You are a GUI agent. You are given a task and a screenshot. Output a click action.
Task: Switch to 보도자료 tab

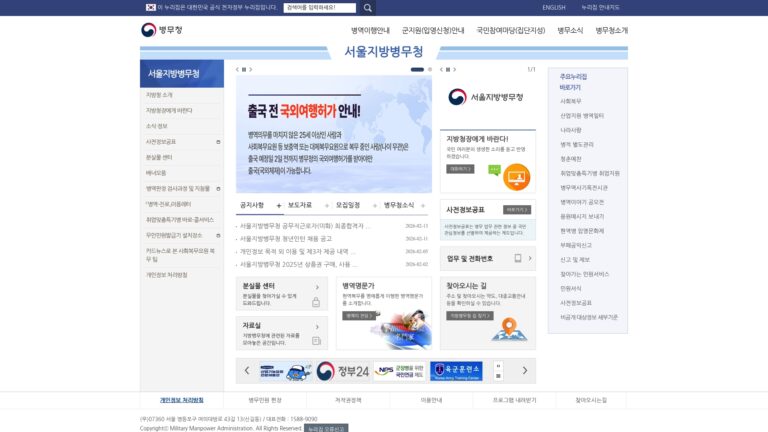coord(300,205)
